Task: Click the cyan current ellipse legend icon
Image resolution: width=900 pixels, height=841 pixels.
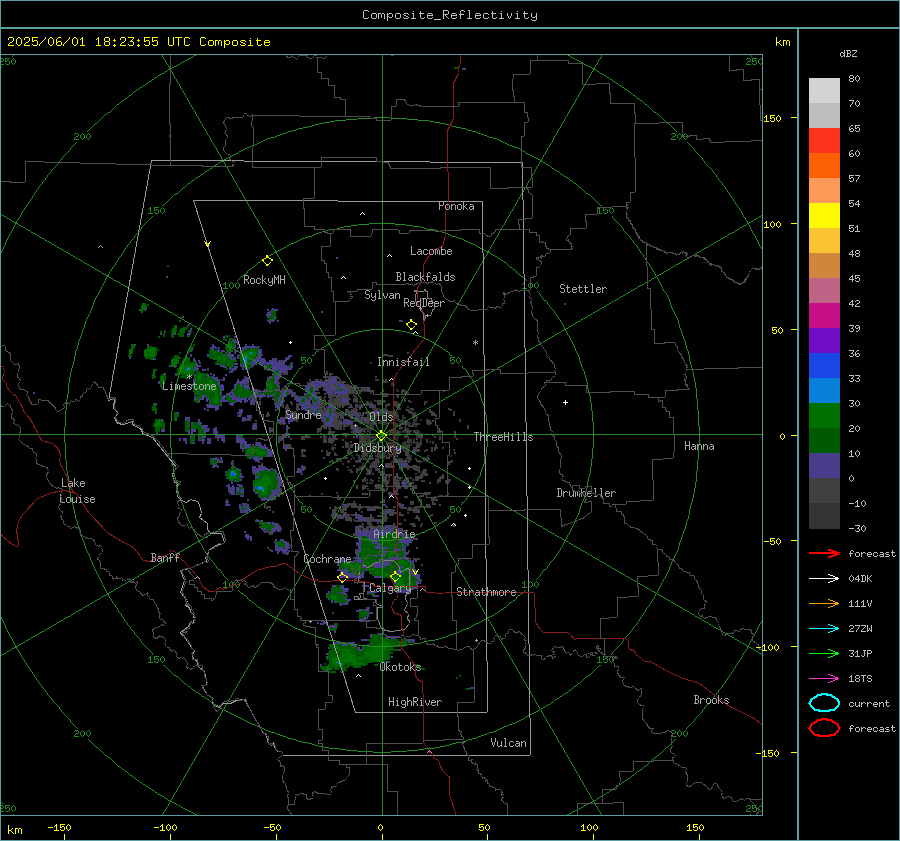Action: pos(824,703)
